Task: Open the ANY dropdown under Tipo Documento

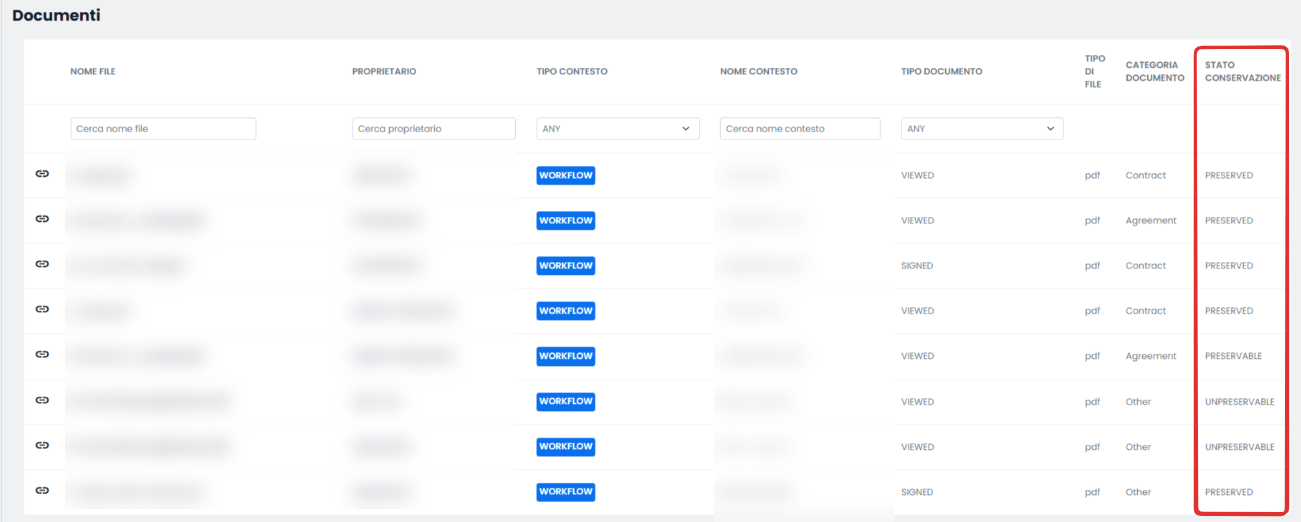Action: tap(982, 128)
